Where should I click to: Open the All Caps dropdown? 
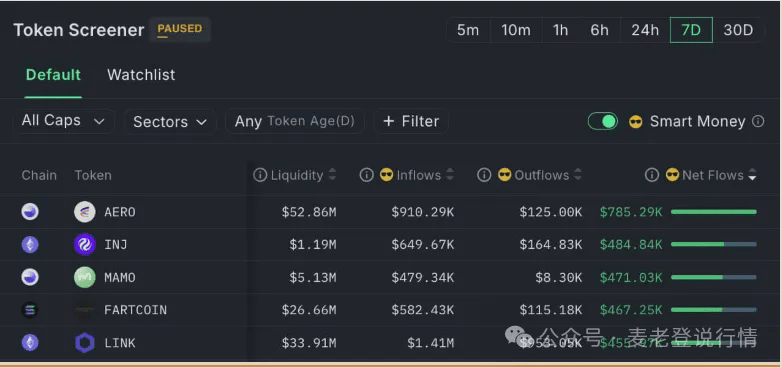click(64, 121)
